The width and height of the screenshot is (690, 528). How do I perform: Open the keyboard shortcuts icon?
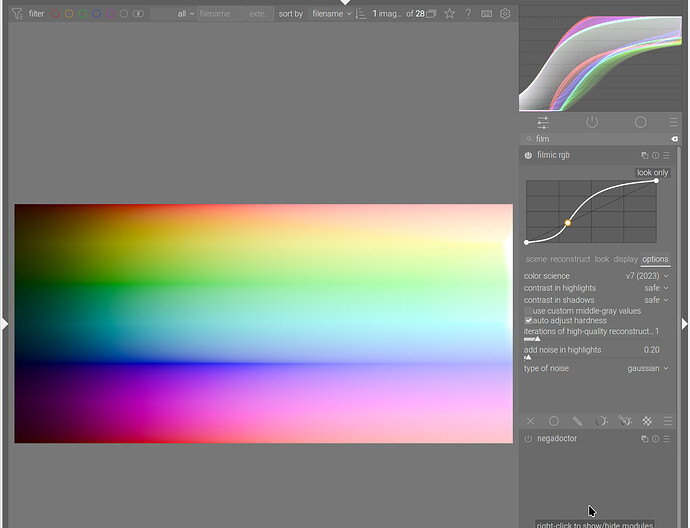click(486, 14)
